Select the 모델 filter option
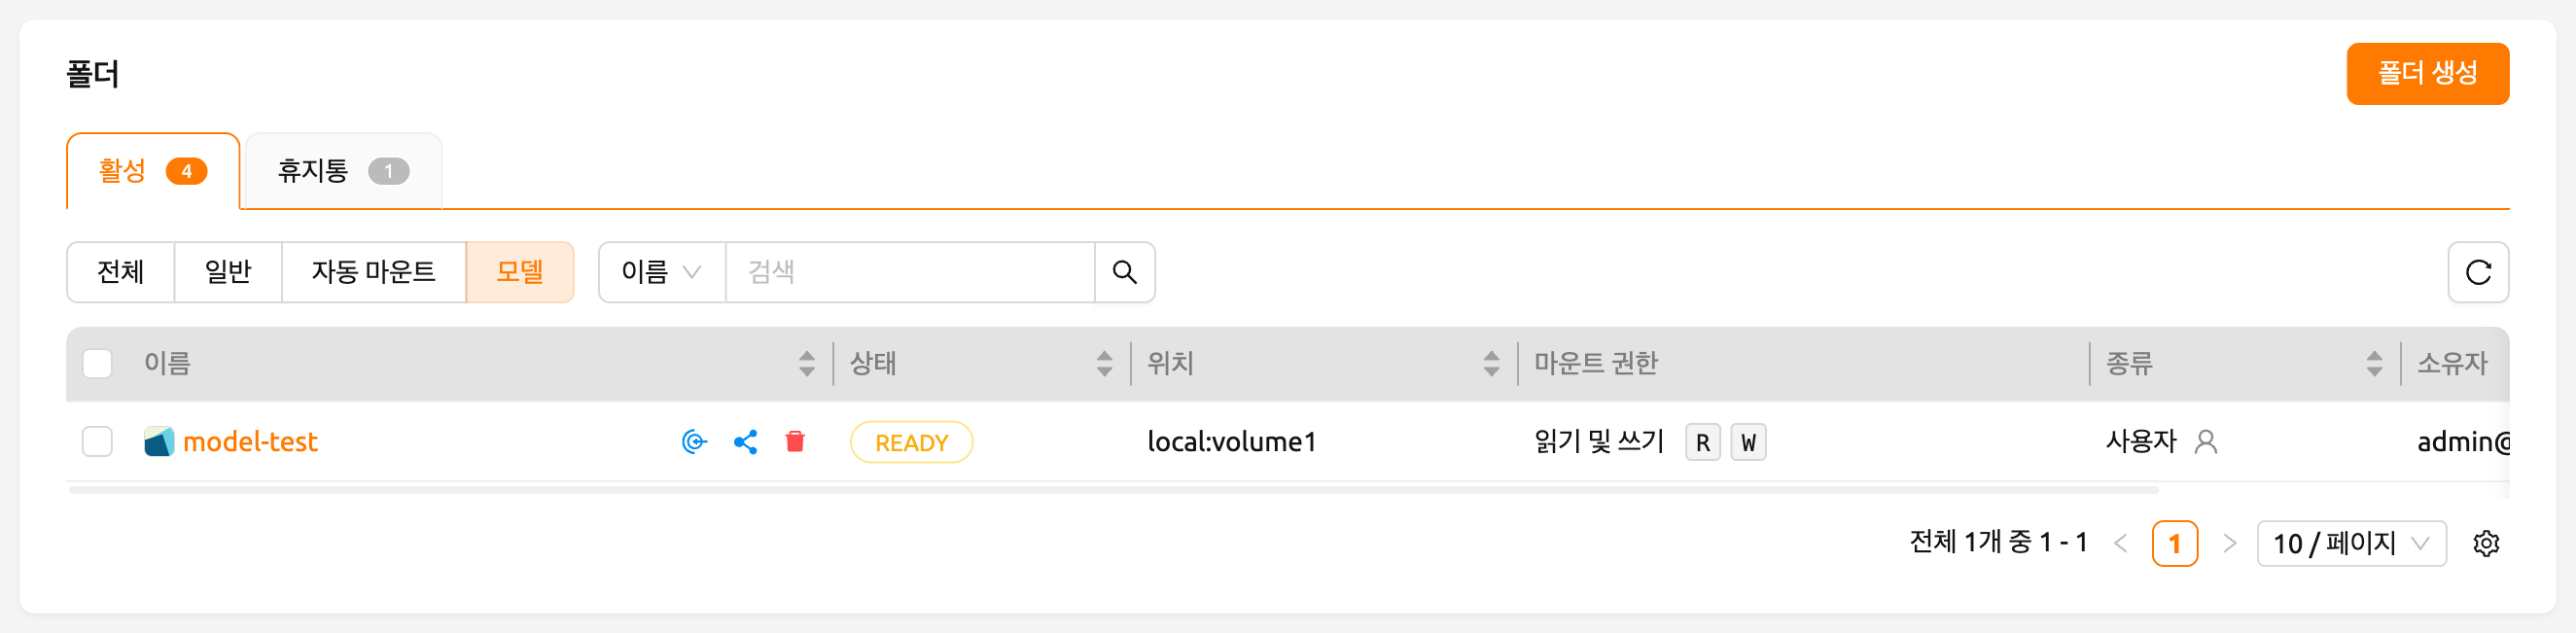This screenshot has width=2576, height=633. pyautogui.click(x=519, y=272)
